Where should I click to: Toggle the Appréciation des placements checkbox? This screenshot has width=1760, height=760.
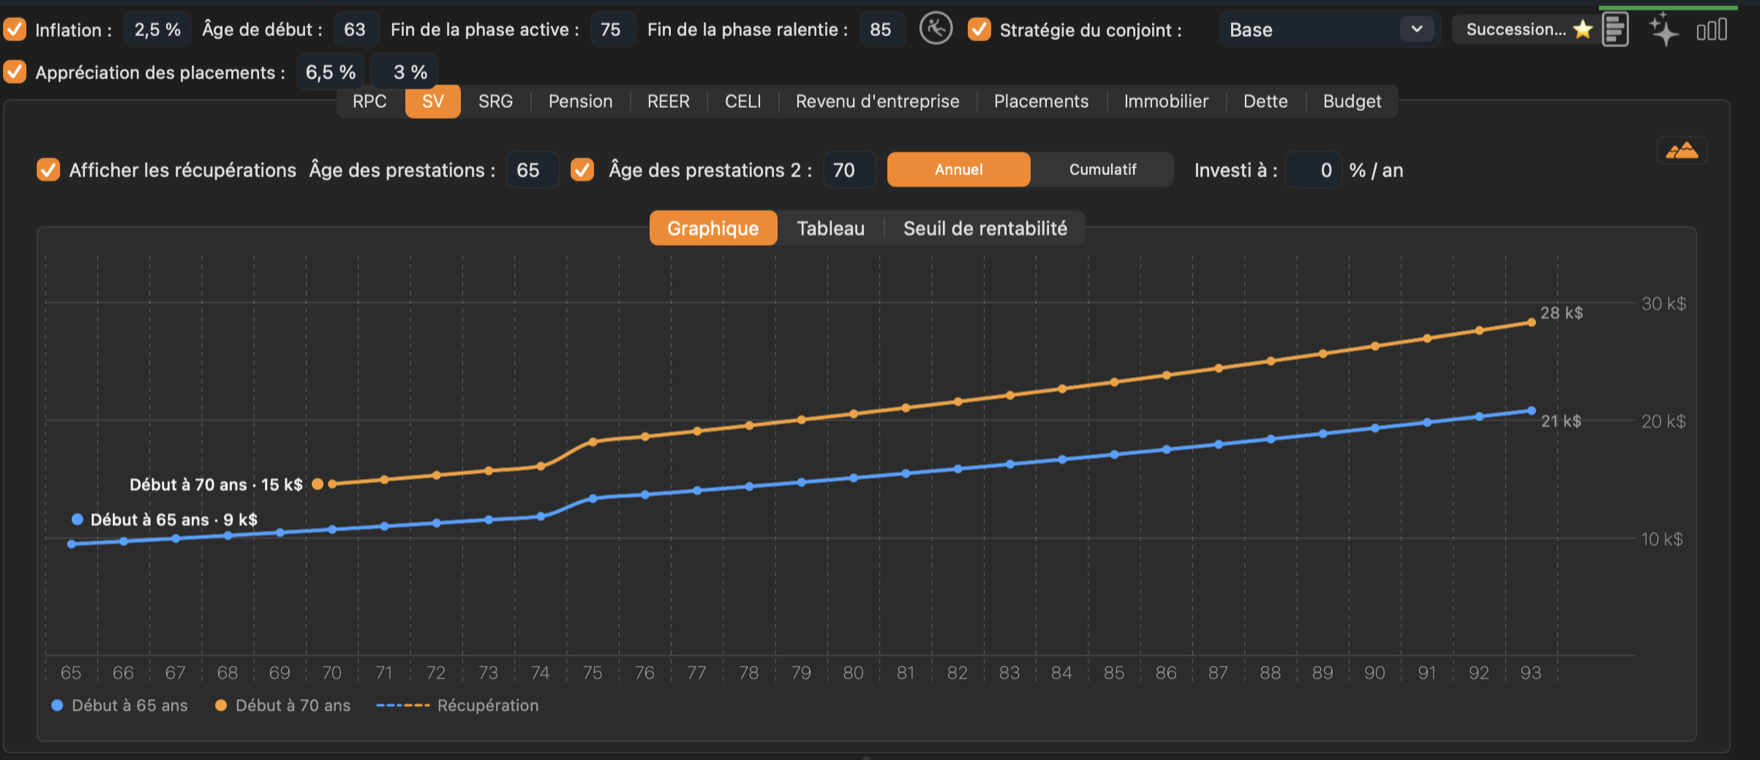(15, 72)
